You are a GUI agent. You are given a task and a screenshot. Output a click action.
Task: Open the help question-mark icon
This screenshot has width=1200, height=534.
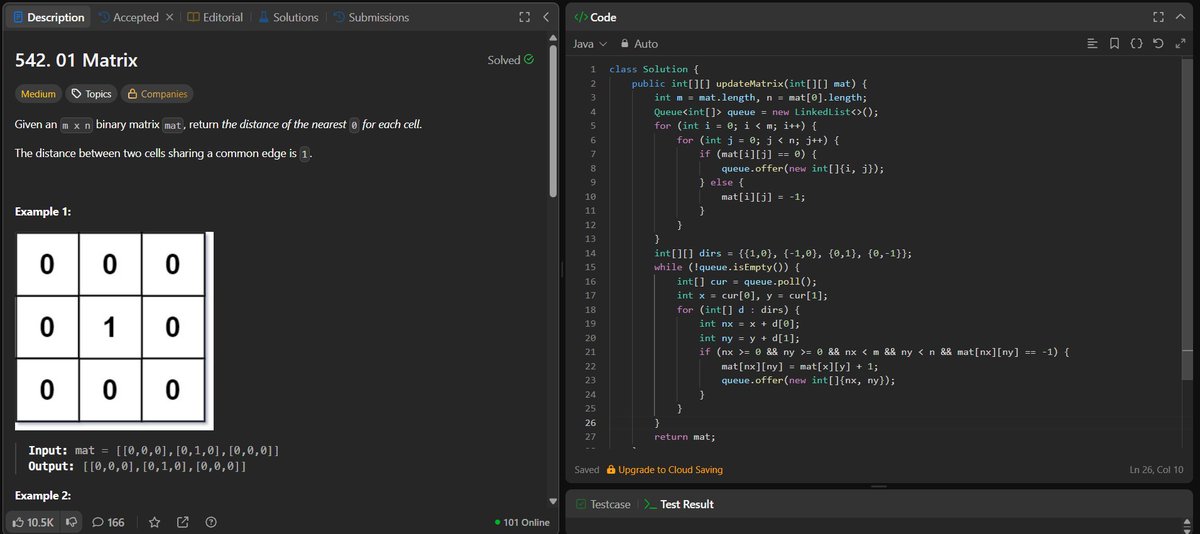pyautogui.click(x=211, y=522)
